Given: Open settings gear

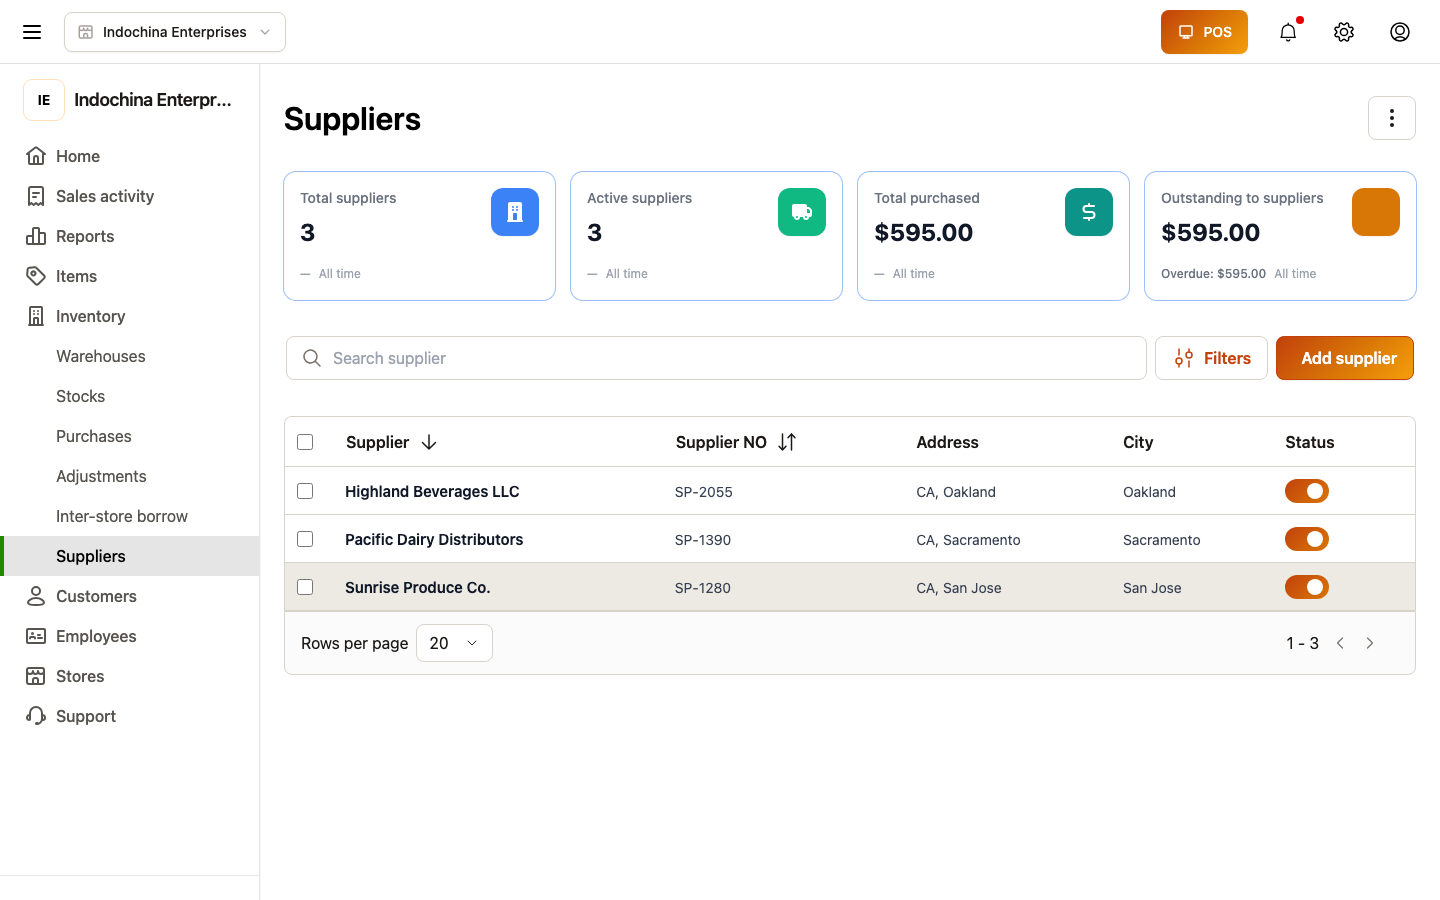Looking at the screenshot, I should coord(1344,32).
